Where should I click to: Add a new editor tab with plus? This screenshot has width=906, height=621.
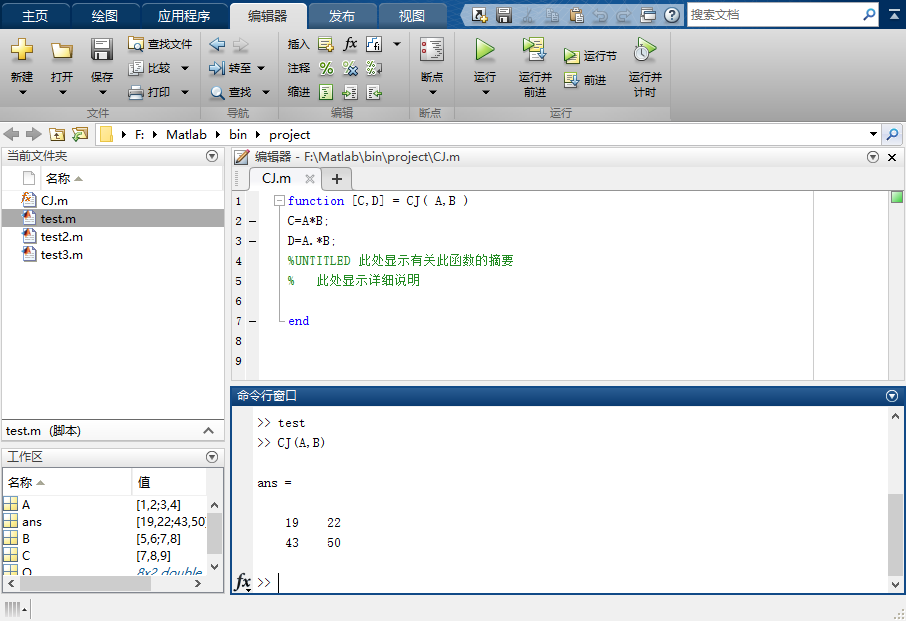pos(337,179)
